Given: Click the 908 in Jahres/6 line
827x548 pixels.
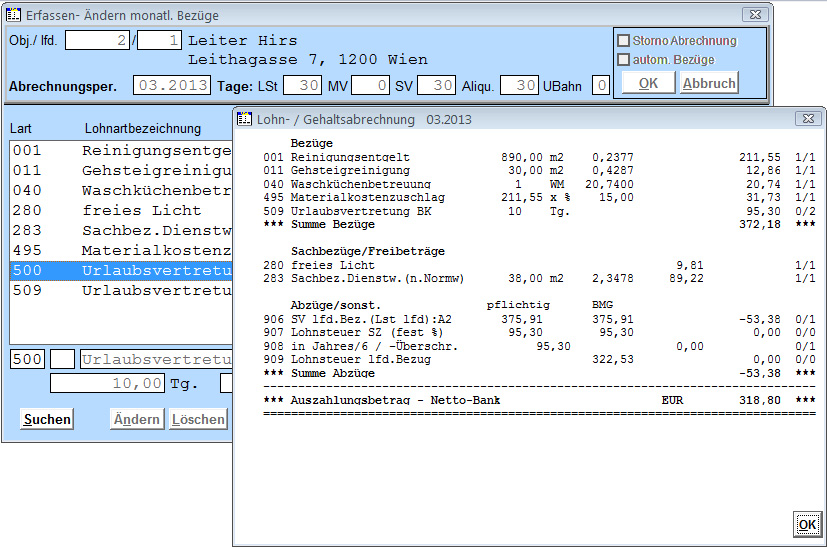Looking at the screenshot, I should (x=539, y=346).
